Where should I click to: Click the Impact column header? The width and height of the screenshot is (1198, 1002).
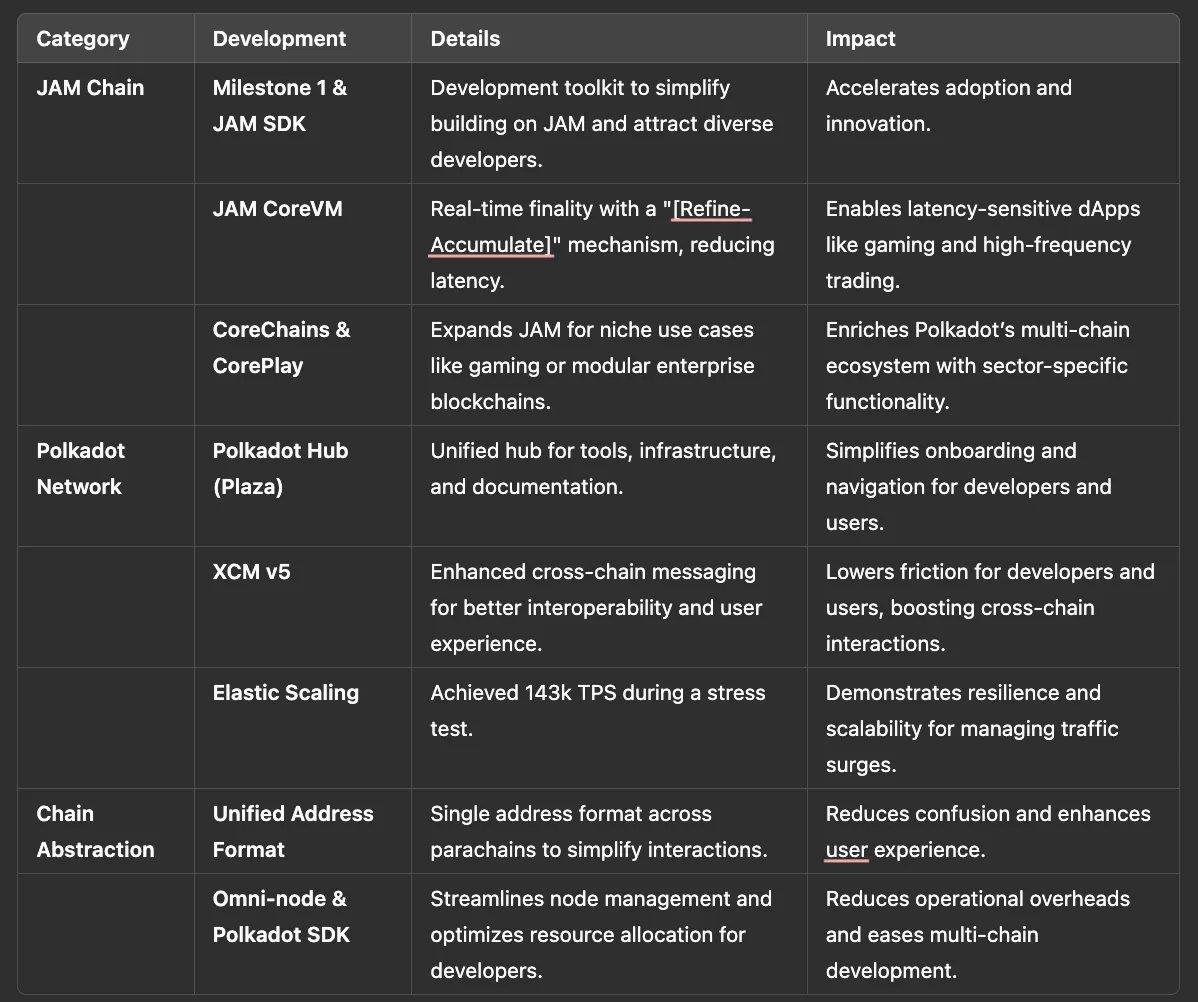tap(860, 39)
